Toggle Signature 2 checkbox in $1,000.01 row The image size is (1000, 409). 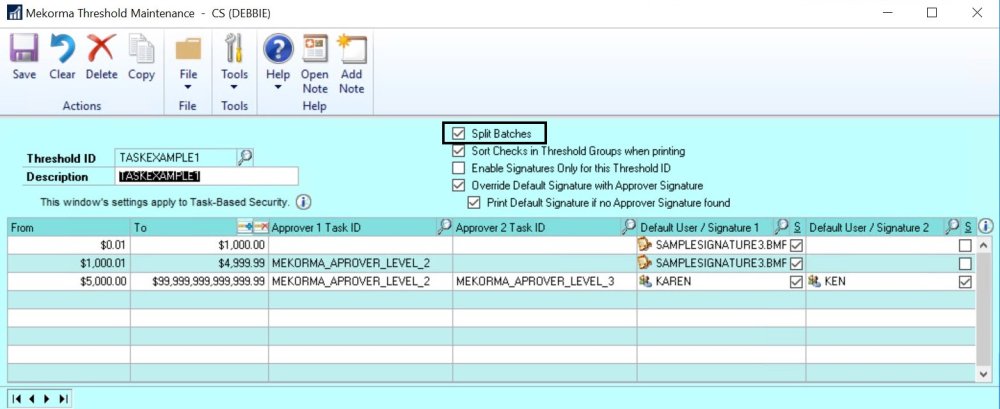pos(966,264)
